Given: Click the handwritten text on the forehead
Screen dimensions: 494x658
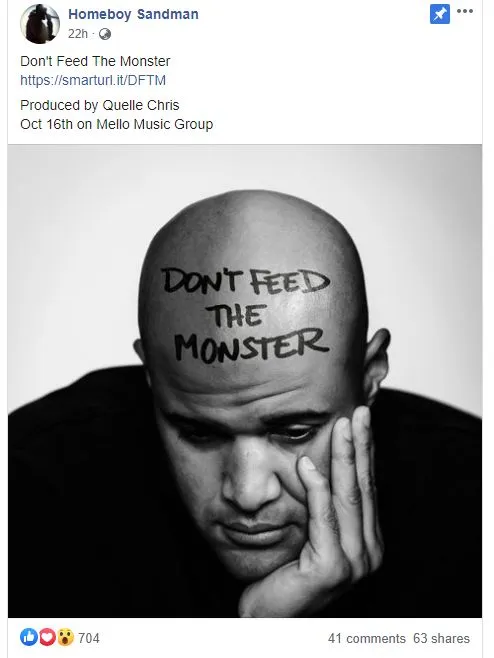Looking at the screenshot, I should (x=246, y=314).
